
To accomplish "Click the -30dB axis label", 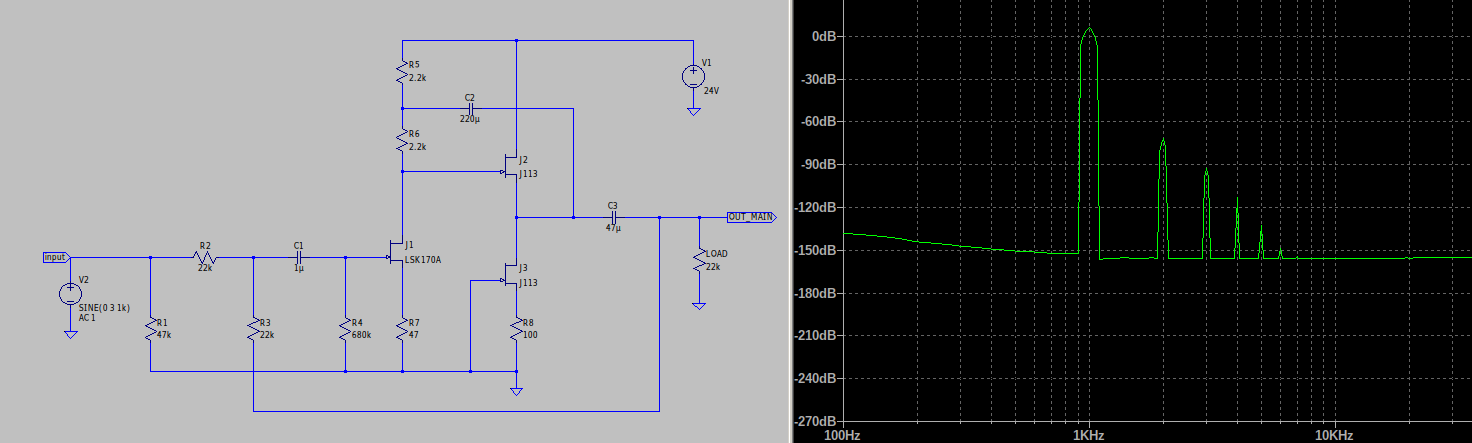I will [818, 79].
